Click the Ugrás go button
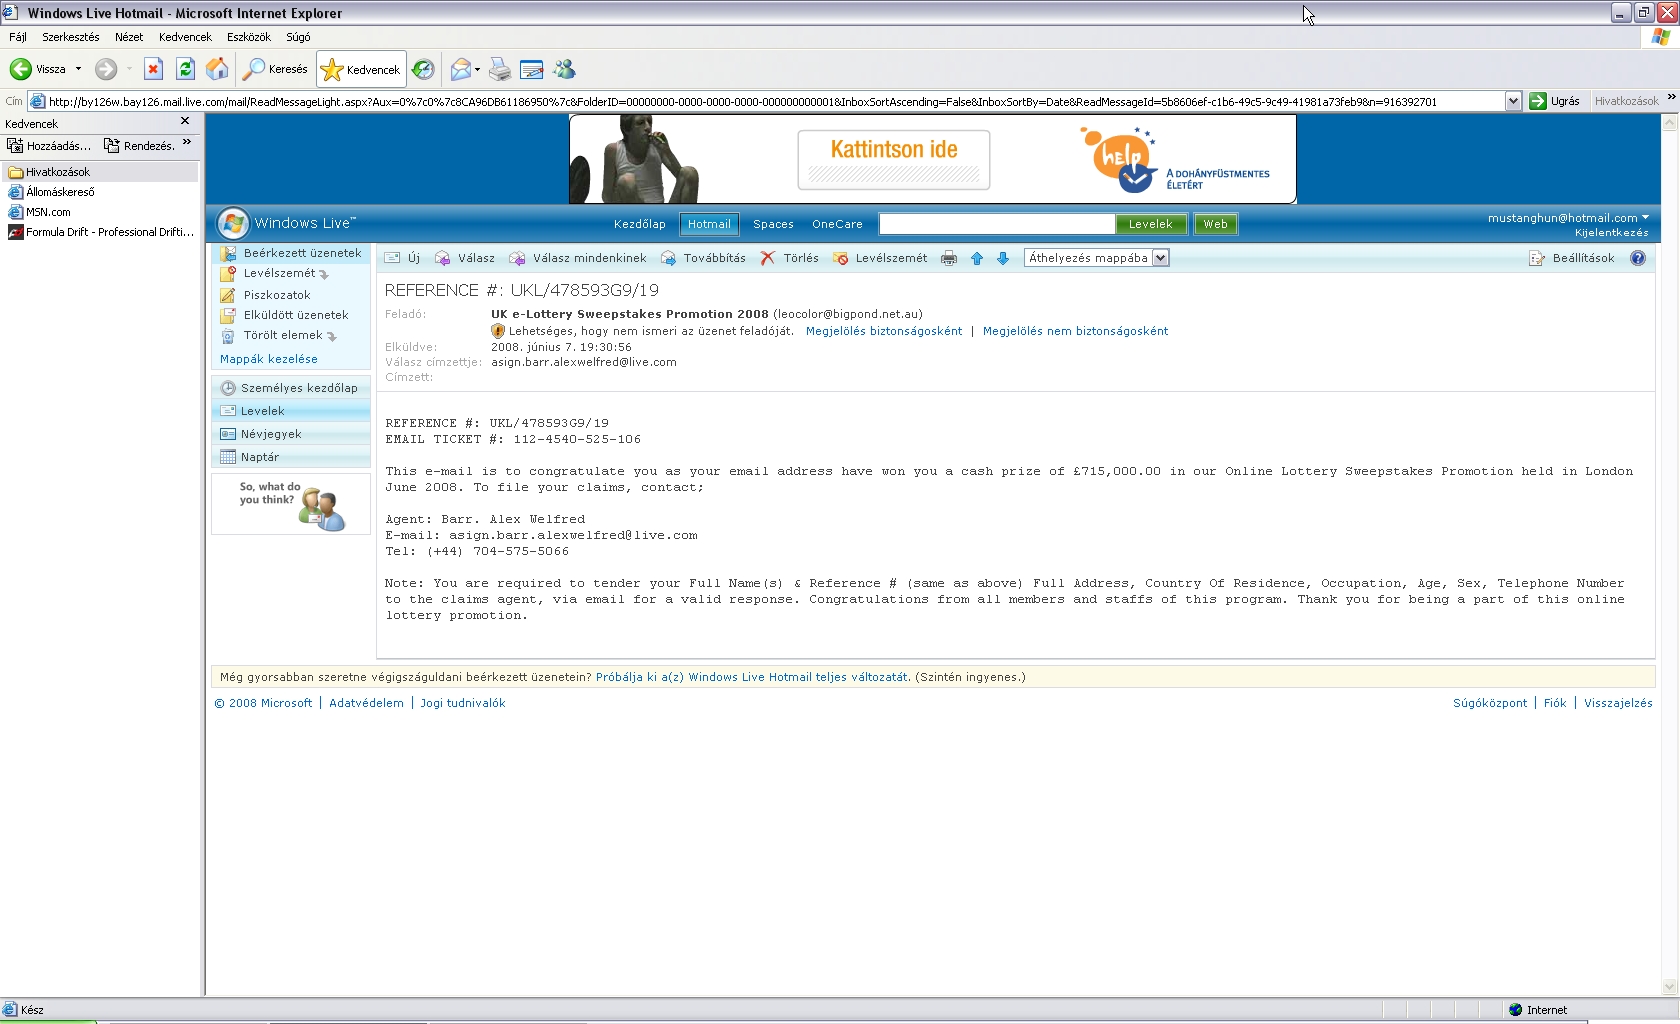1680x1024 pixels. pos(1555,101)
